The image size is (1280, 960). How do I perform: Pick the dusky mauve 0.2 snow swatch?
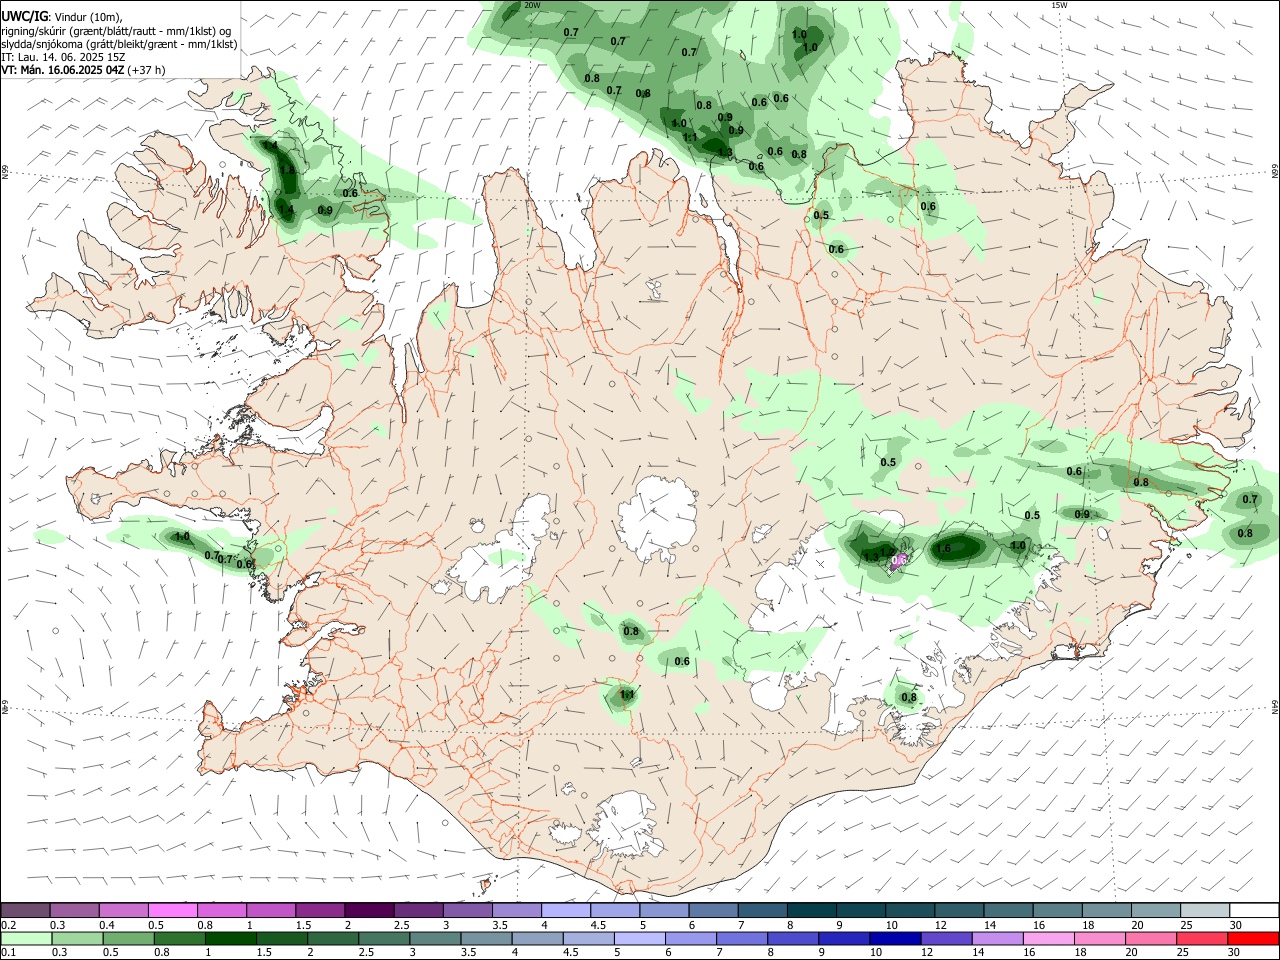point(25,910)
